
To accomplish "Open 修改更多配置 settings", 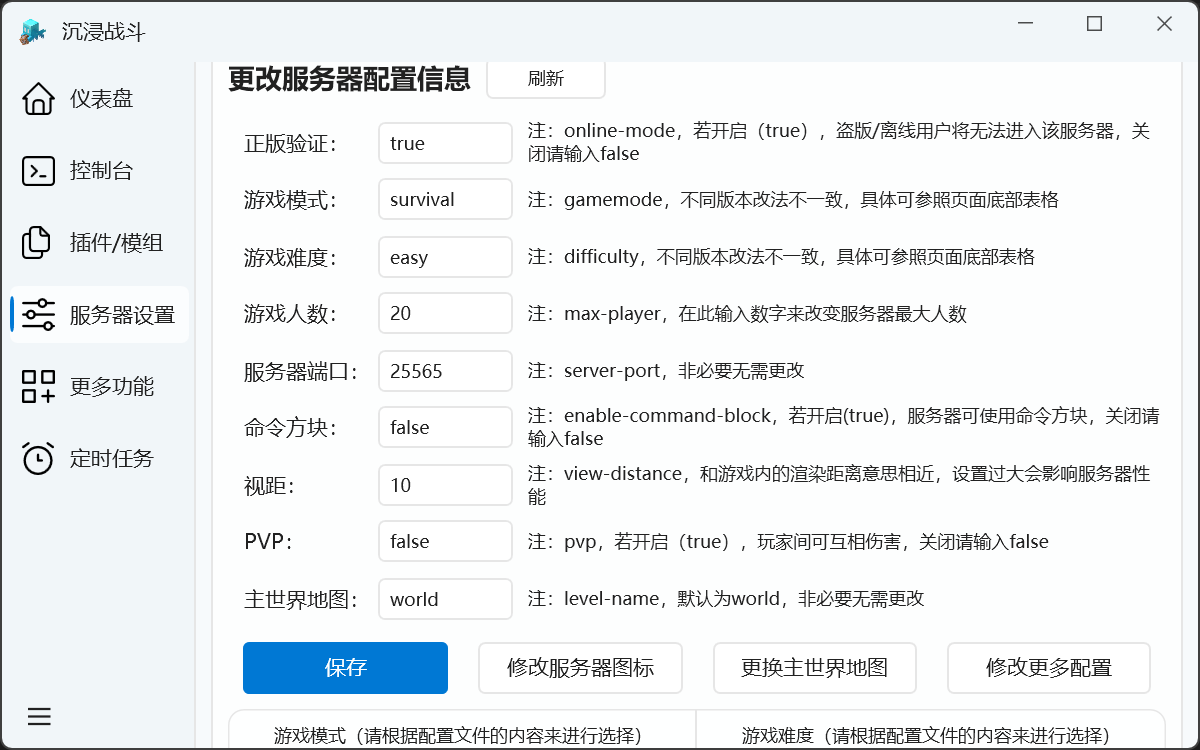I will point(1048,668).
